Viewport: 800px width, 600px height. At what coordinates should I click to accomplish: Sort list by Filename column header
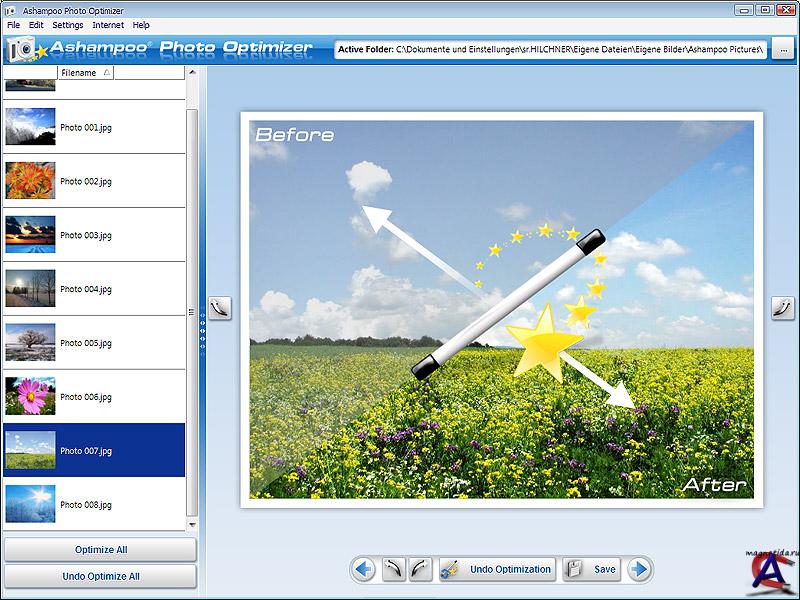85,73
